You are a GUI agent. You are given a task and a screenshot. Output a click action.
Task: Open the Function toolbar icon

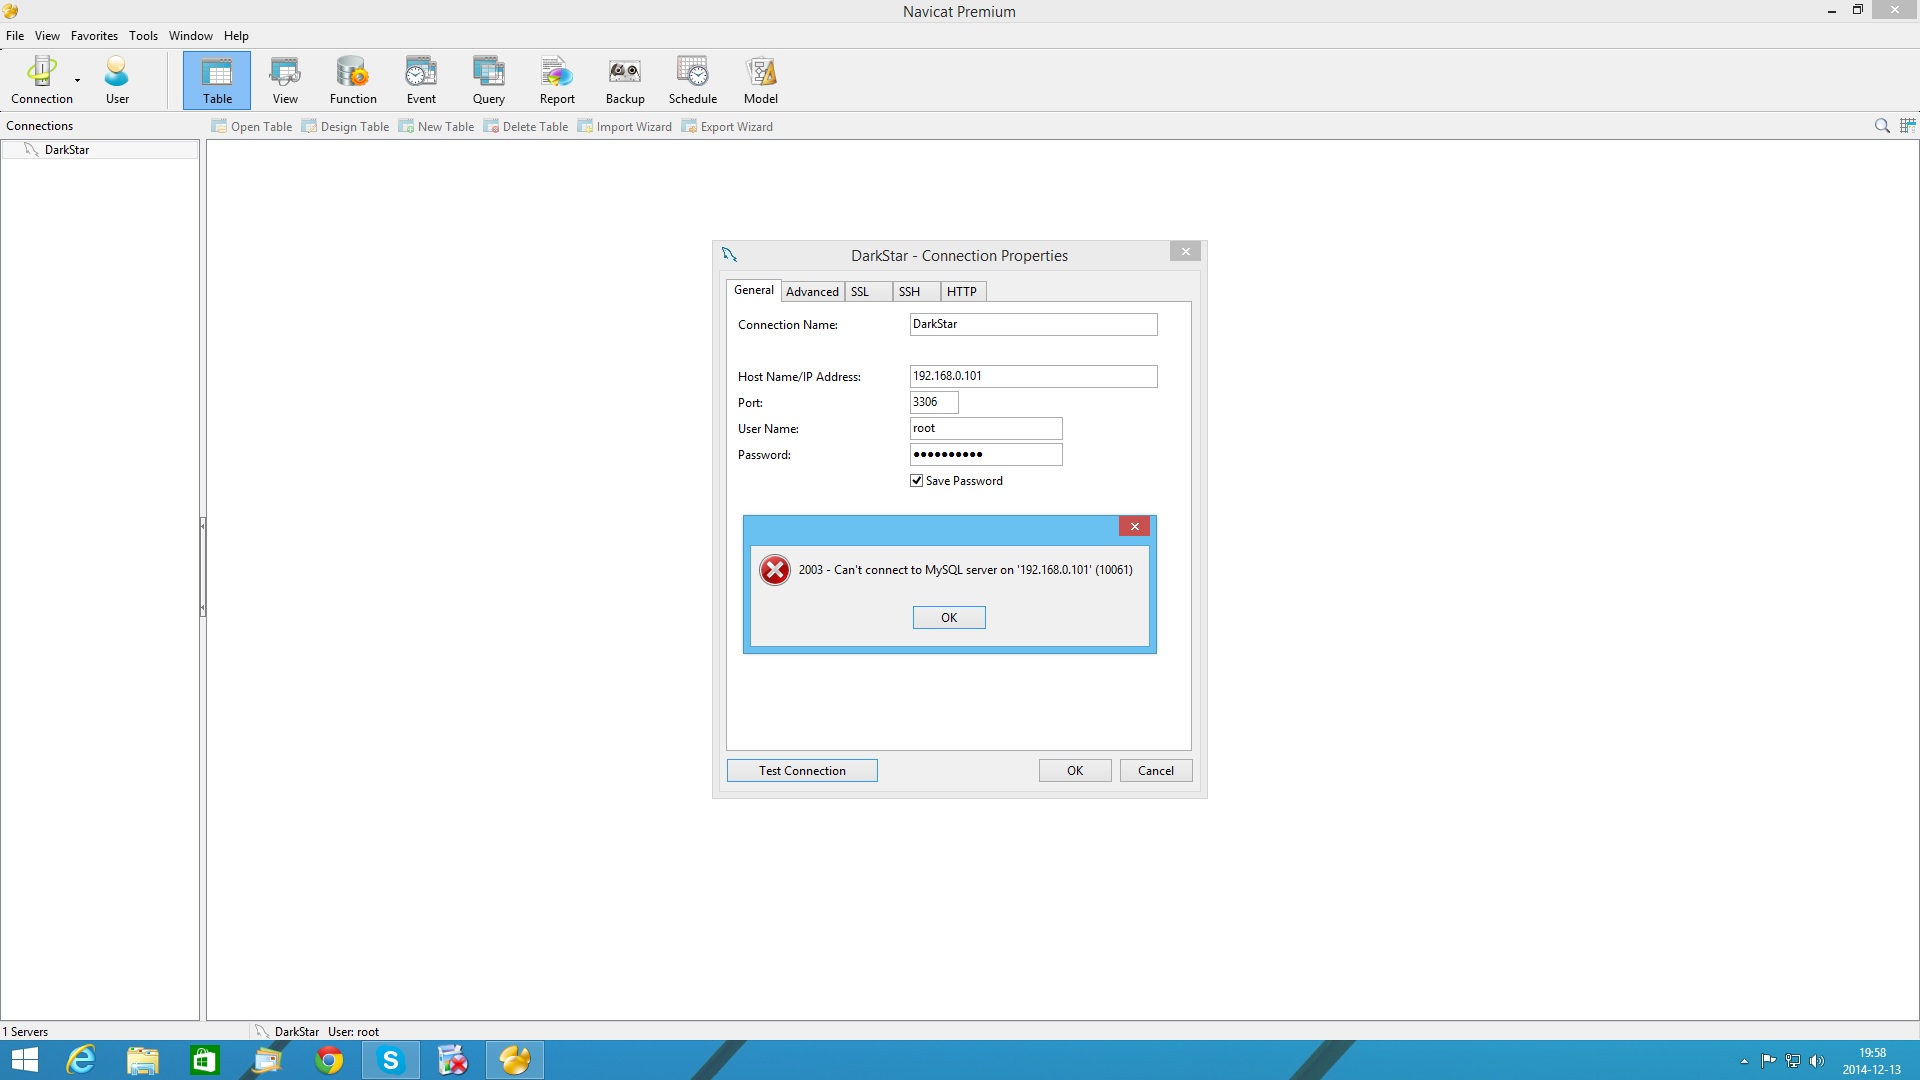(353, 80)
